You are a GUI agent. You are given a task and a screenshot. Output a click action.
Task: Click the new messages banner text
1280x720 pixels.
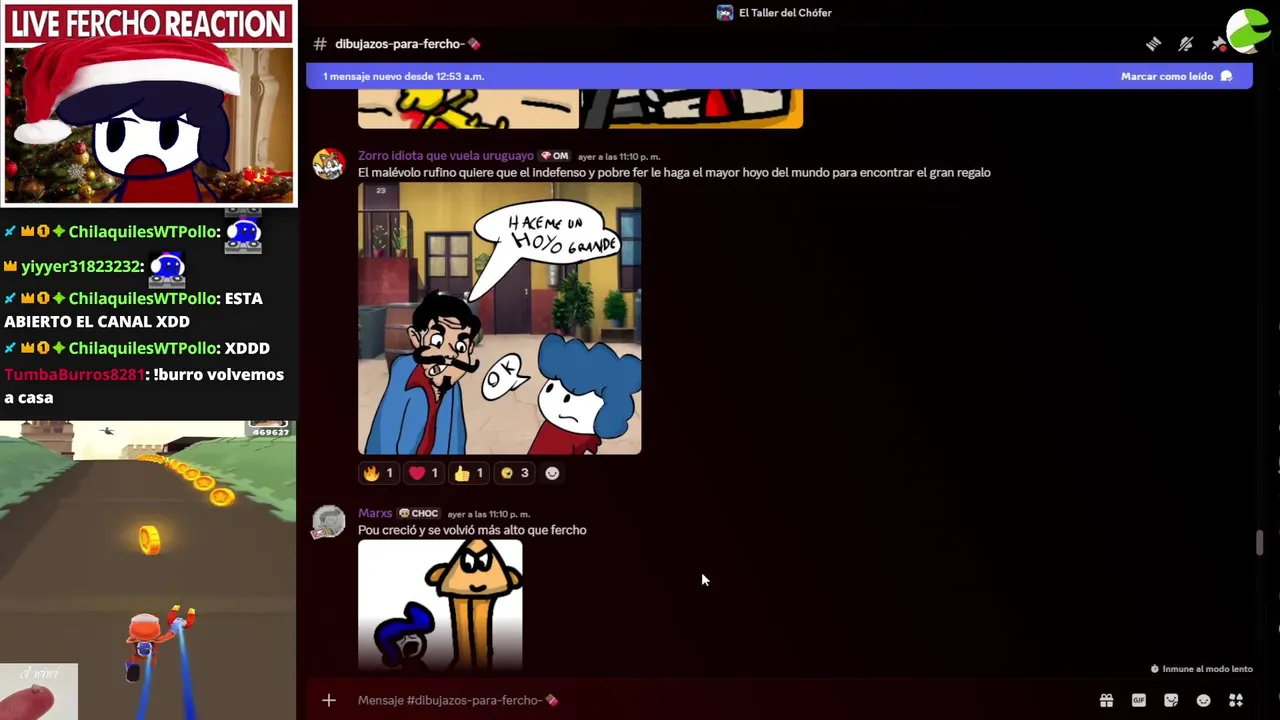(x=403, y=76)
